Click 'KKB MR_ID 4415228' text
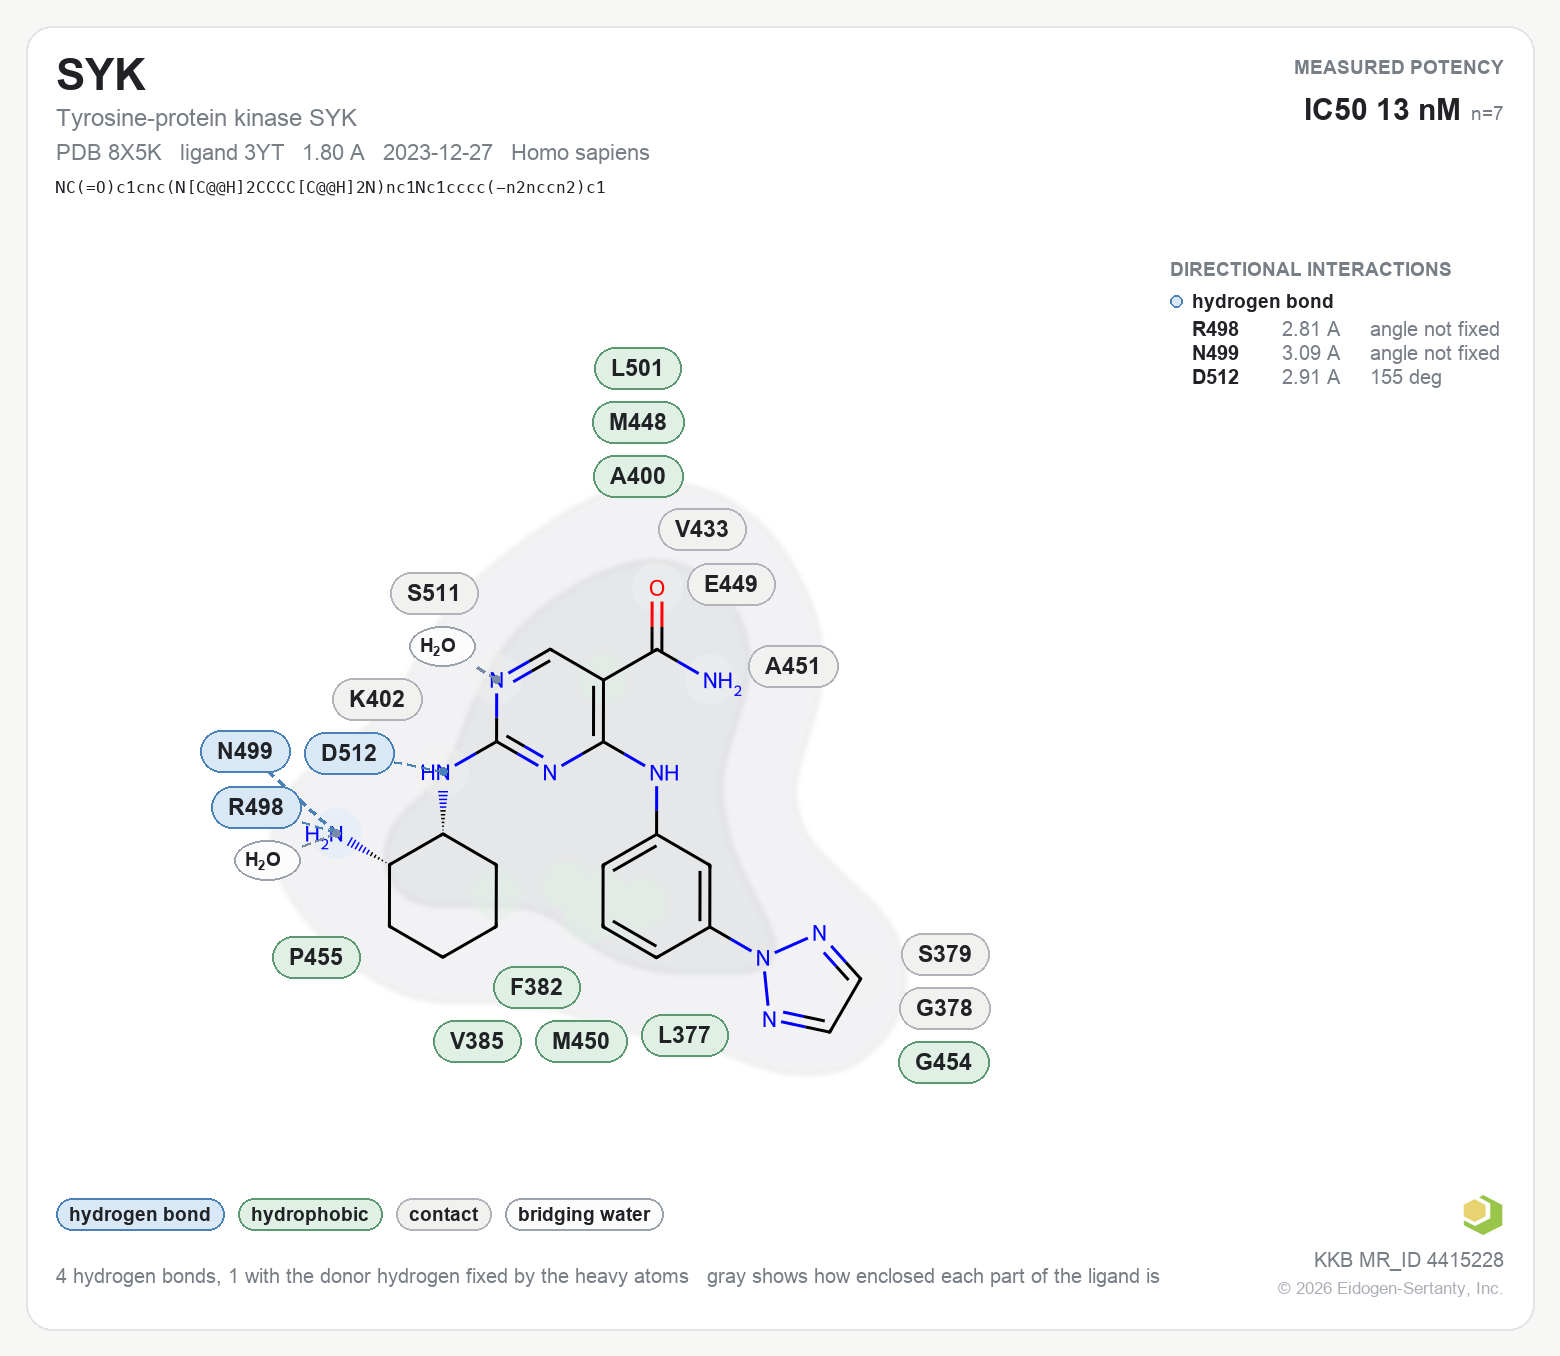The image size is (1560, 1356). point(1409,1260)
